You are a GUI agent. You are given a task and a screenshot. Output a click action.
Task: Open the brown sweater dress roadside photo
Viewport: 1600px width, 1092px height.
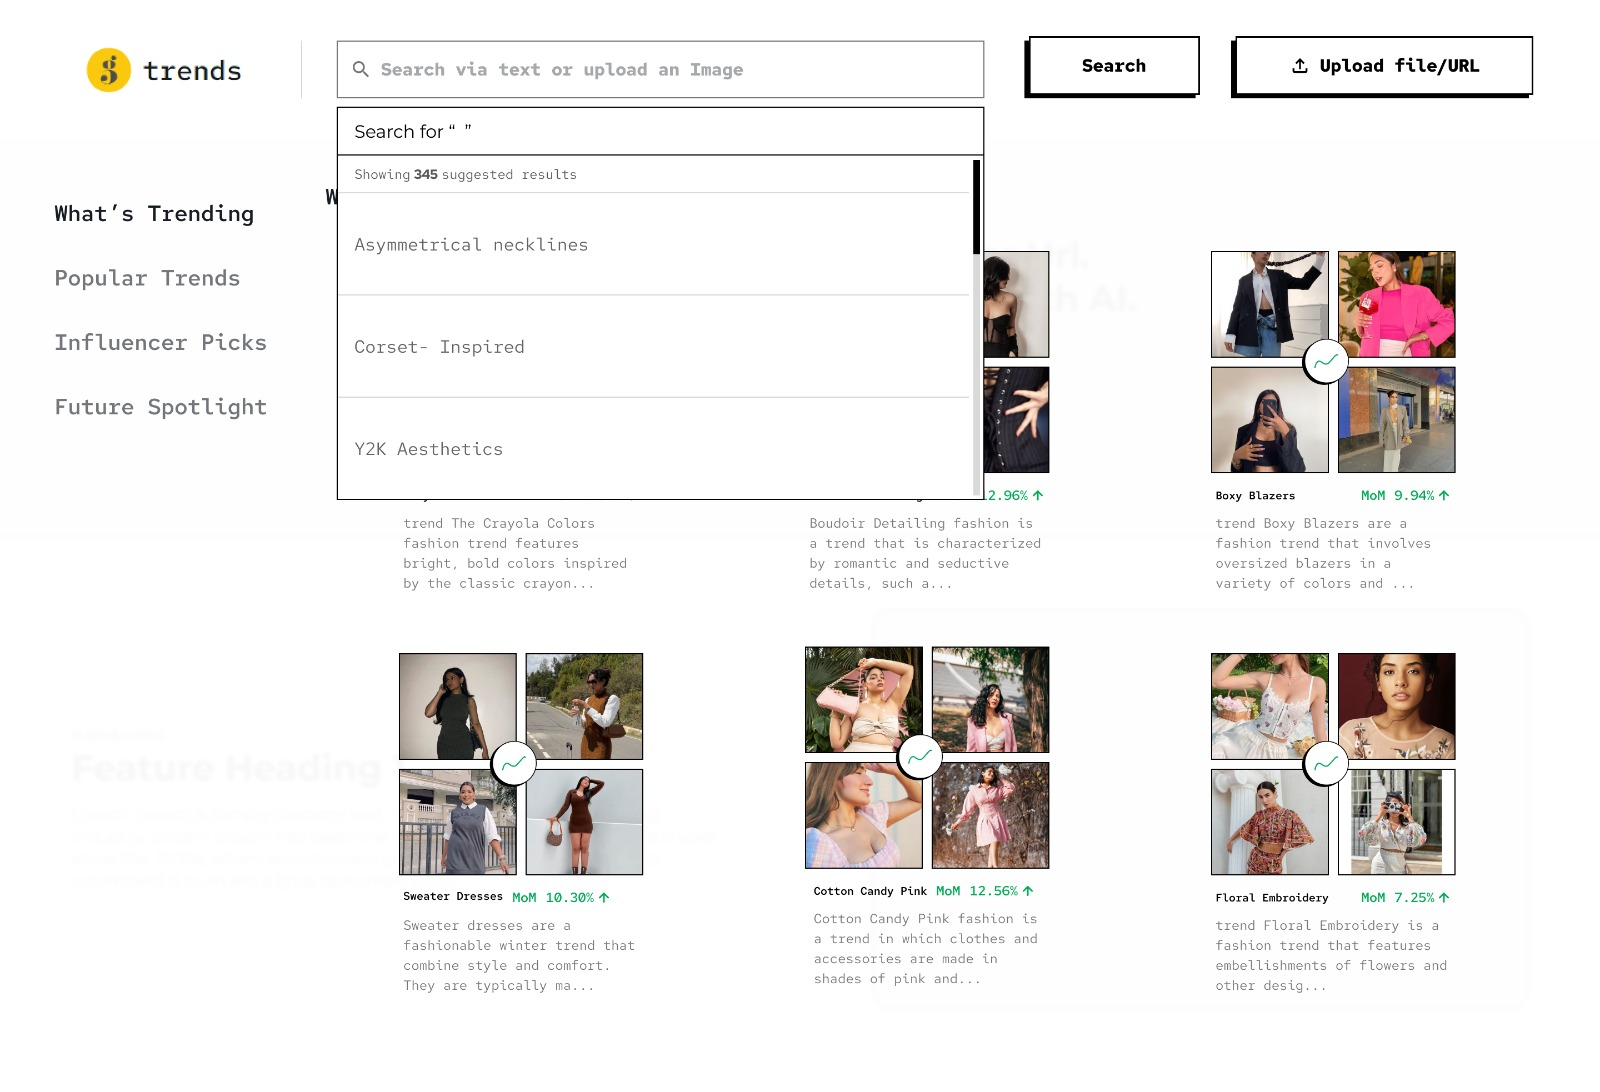[x=585, y=707]
